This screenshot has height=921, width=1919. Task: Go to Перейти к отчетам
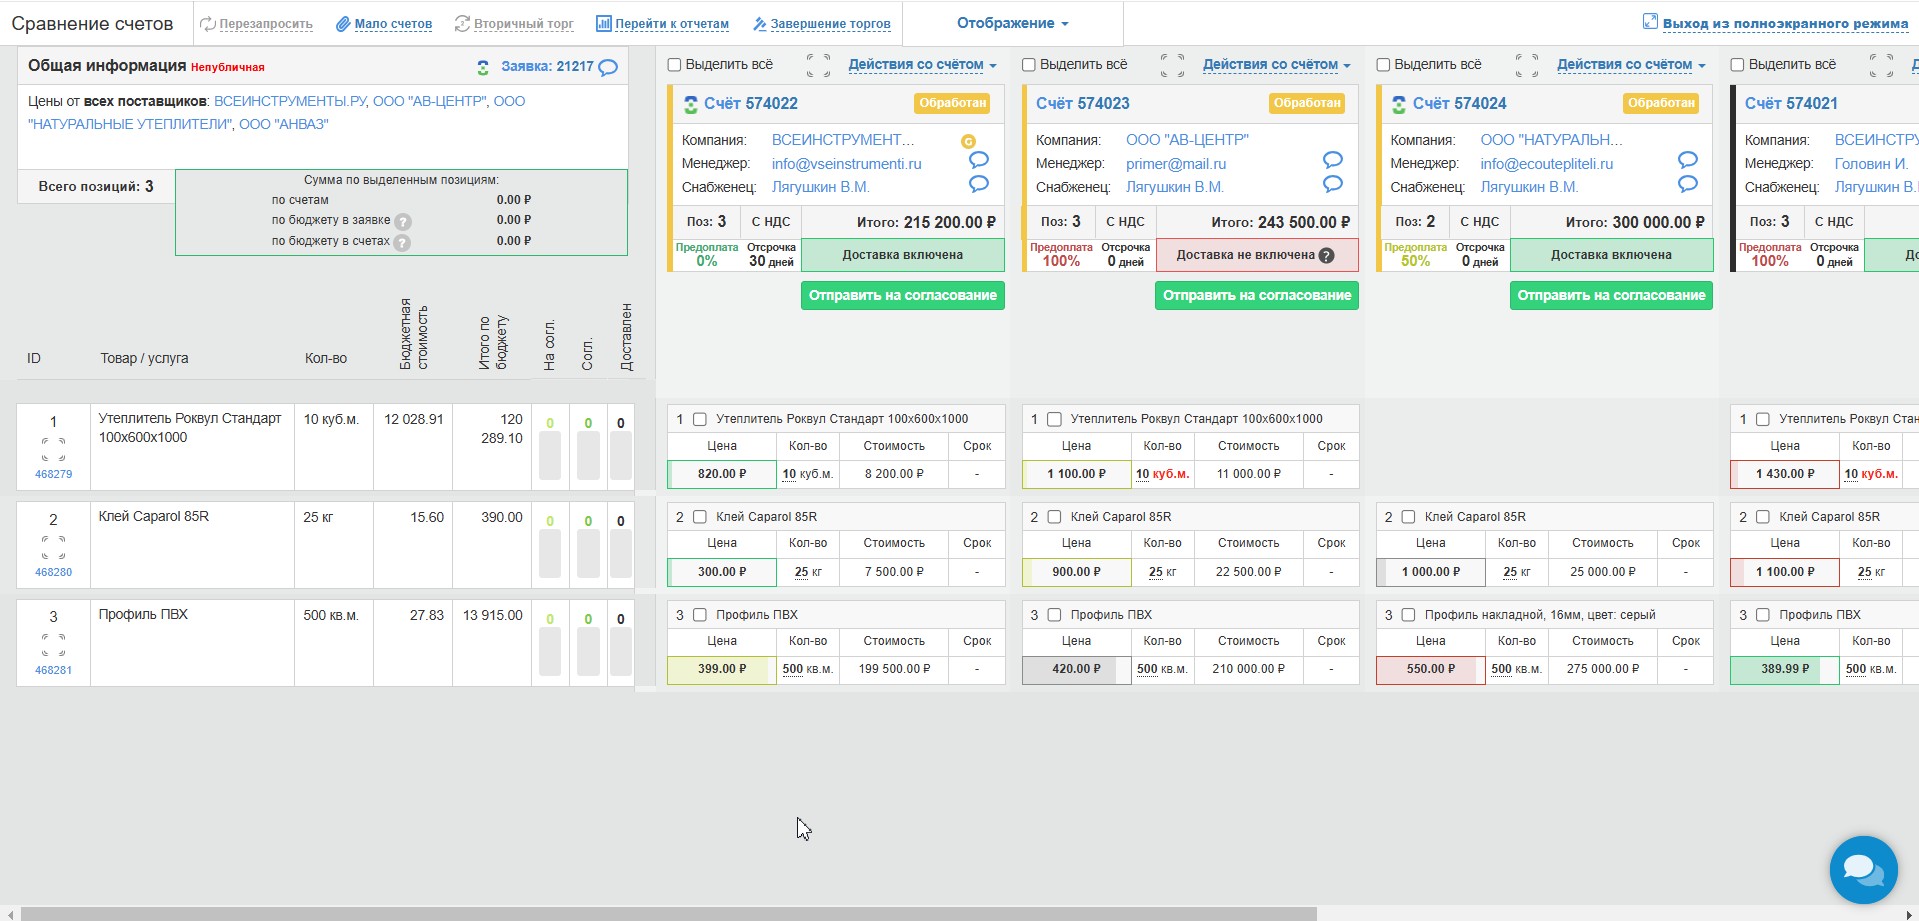pyautogui.click(x=662, y=24)
